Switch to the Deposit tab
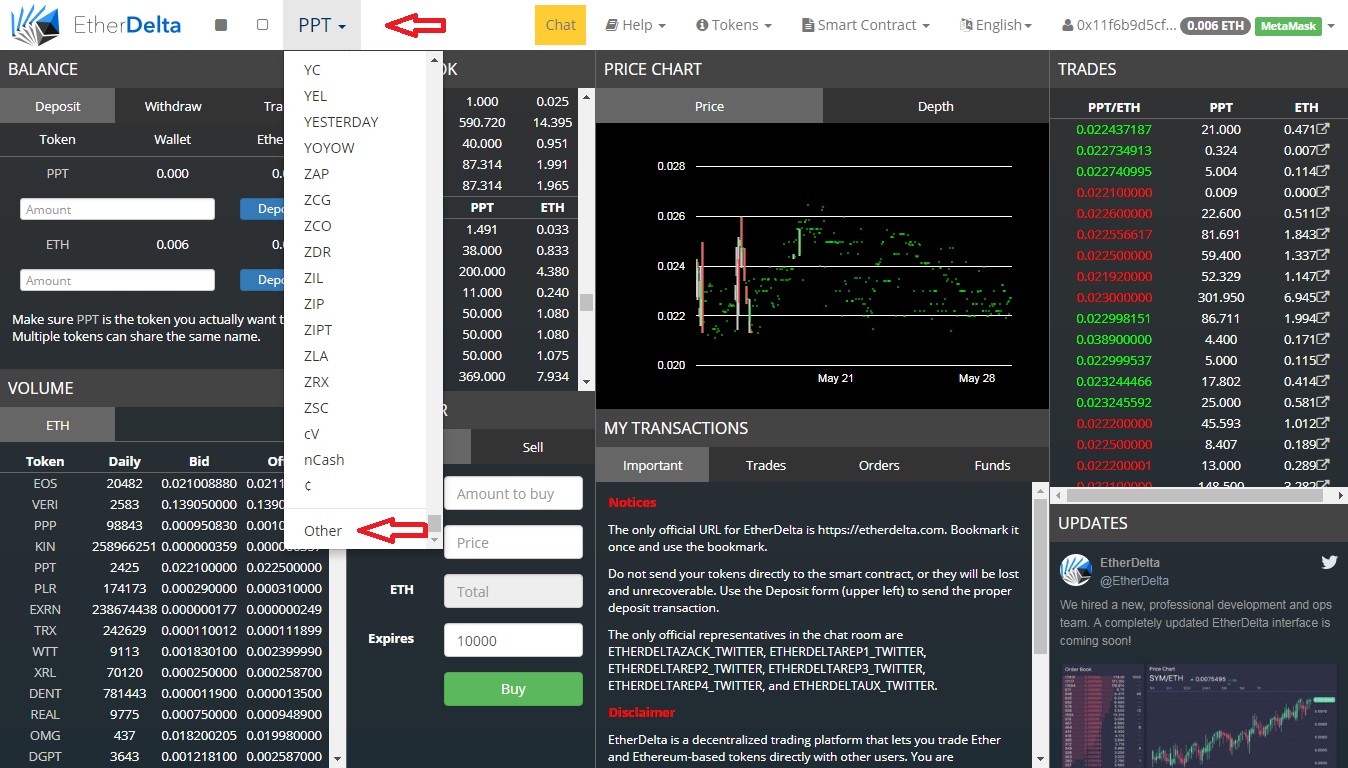This screenshot has height=768, width=1348. click(x=58, y=106)
